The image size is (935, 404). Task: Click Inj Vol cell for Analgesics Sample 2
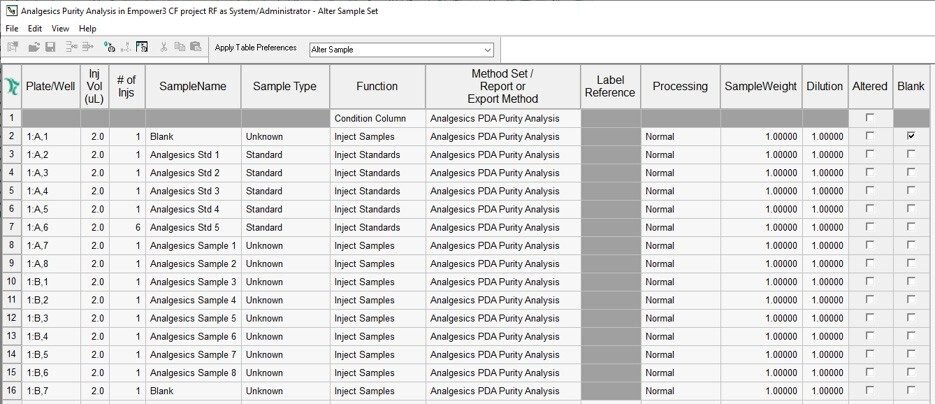[x=95, y=263]
